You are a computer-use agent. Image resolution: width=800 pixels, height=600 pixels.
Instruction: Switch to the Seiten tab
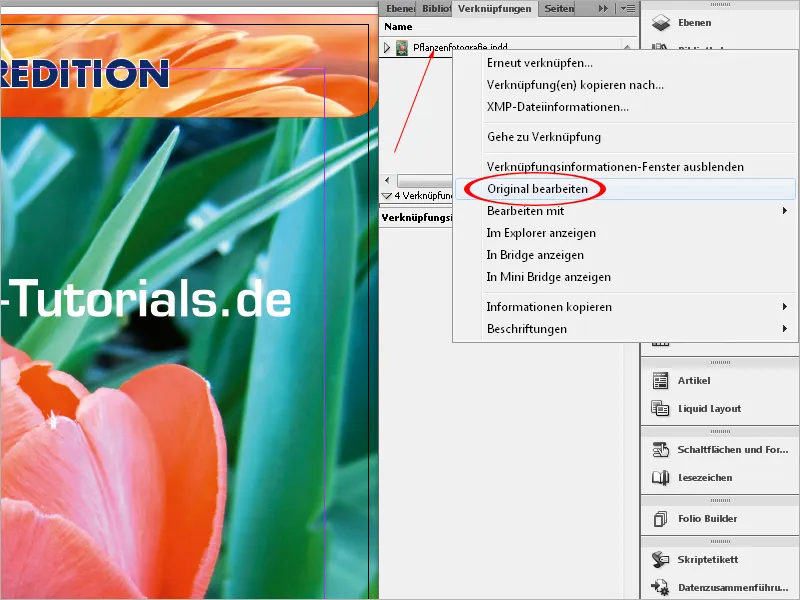(x=559, y=9)
